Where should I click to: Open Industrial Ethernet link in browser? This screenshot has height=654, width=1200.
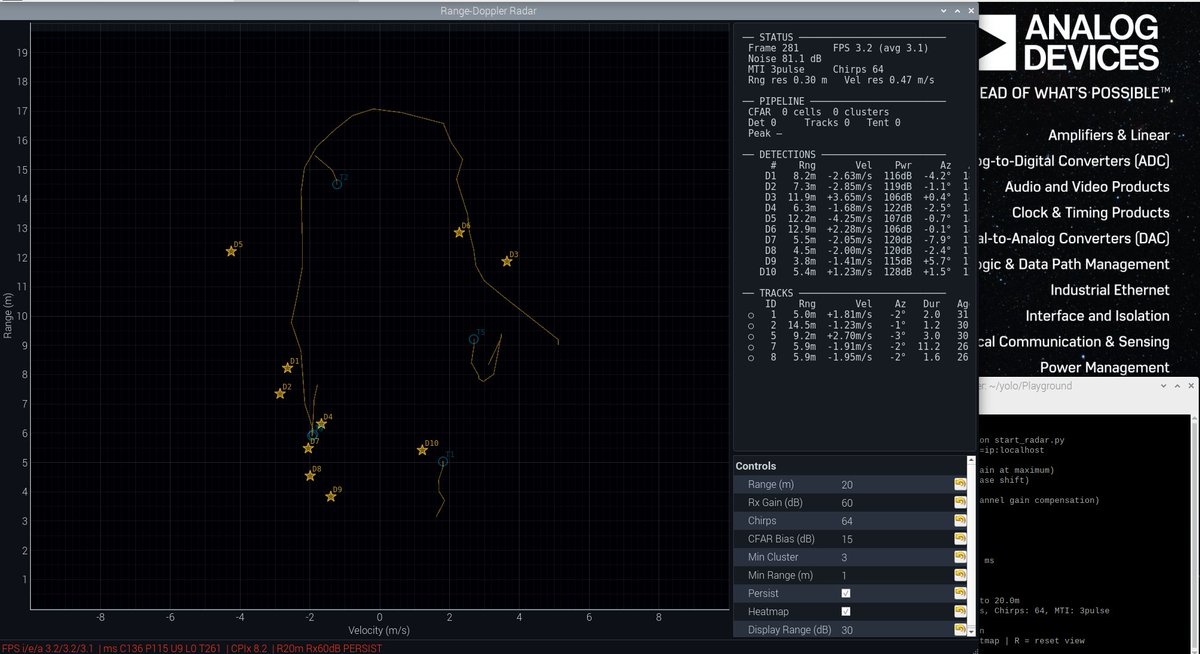(x=1109, y=290)
